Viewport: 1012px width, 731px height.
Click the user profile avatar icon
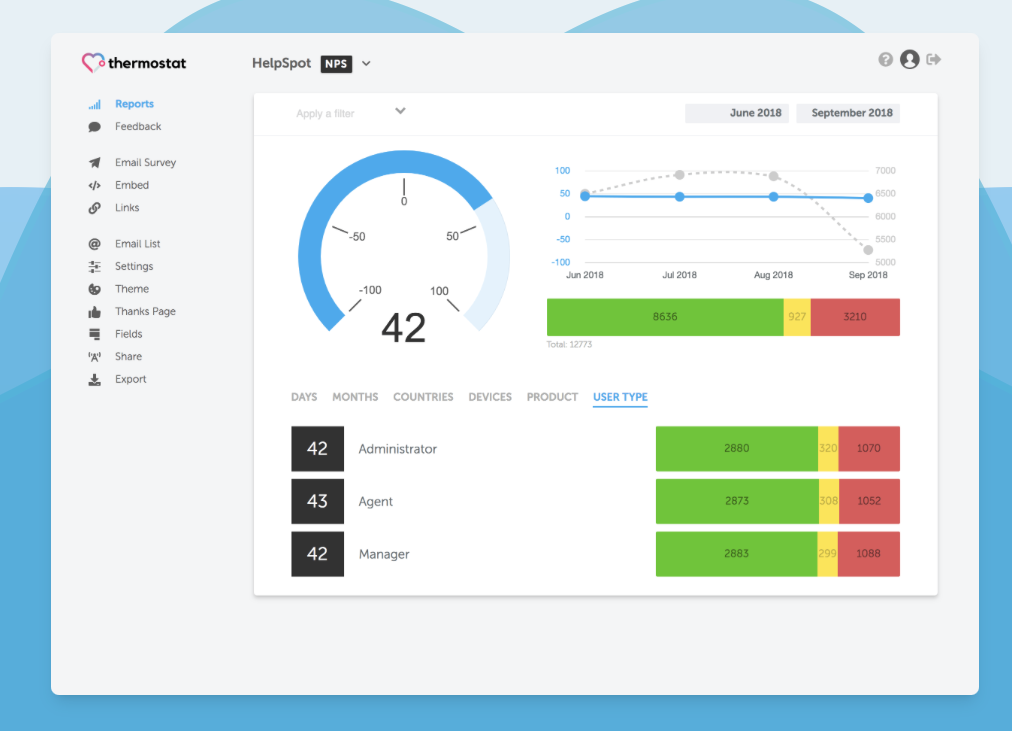tap(909, 60)
